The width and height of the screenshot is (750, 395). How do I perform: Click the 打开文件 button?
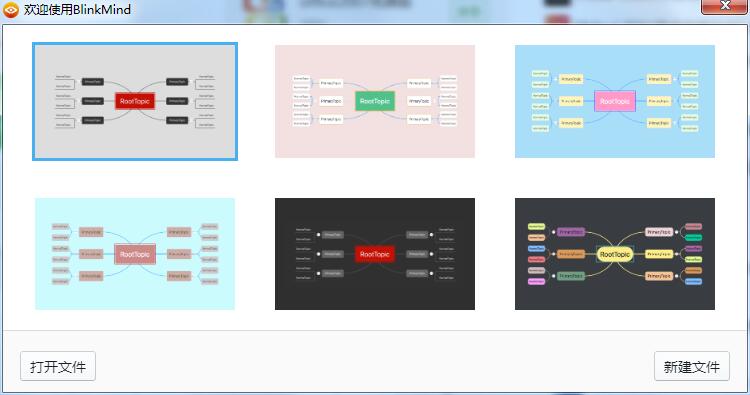[x=58, y=366]
